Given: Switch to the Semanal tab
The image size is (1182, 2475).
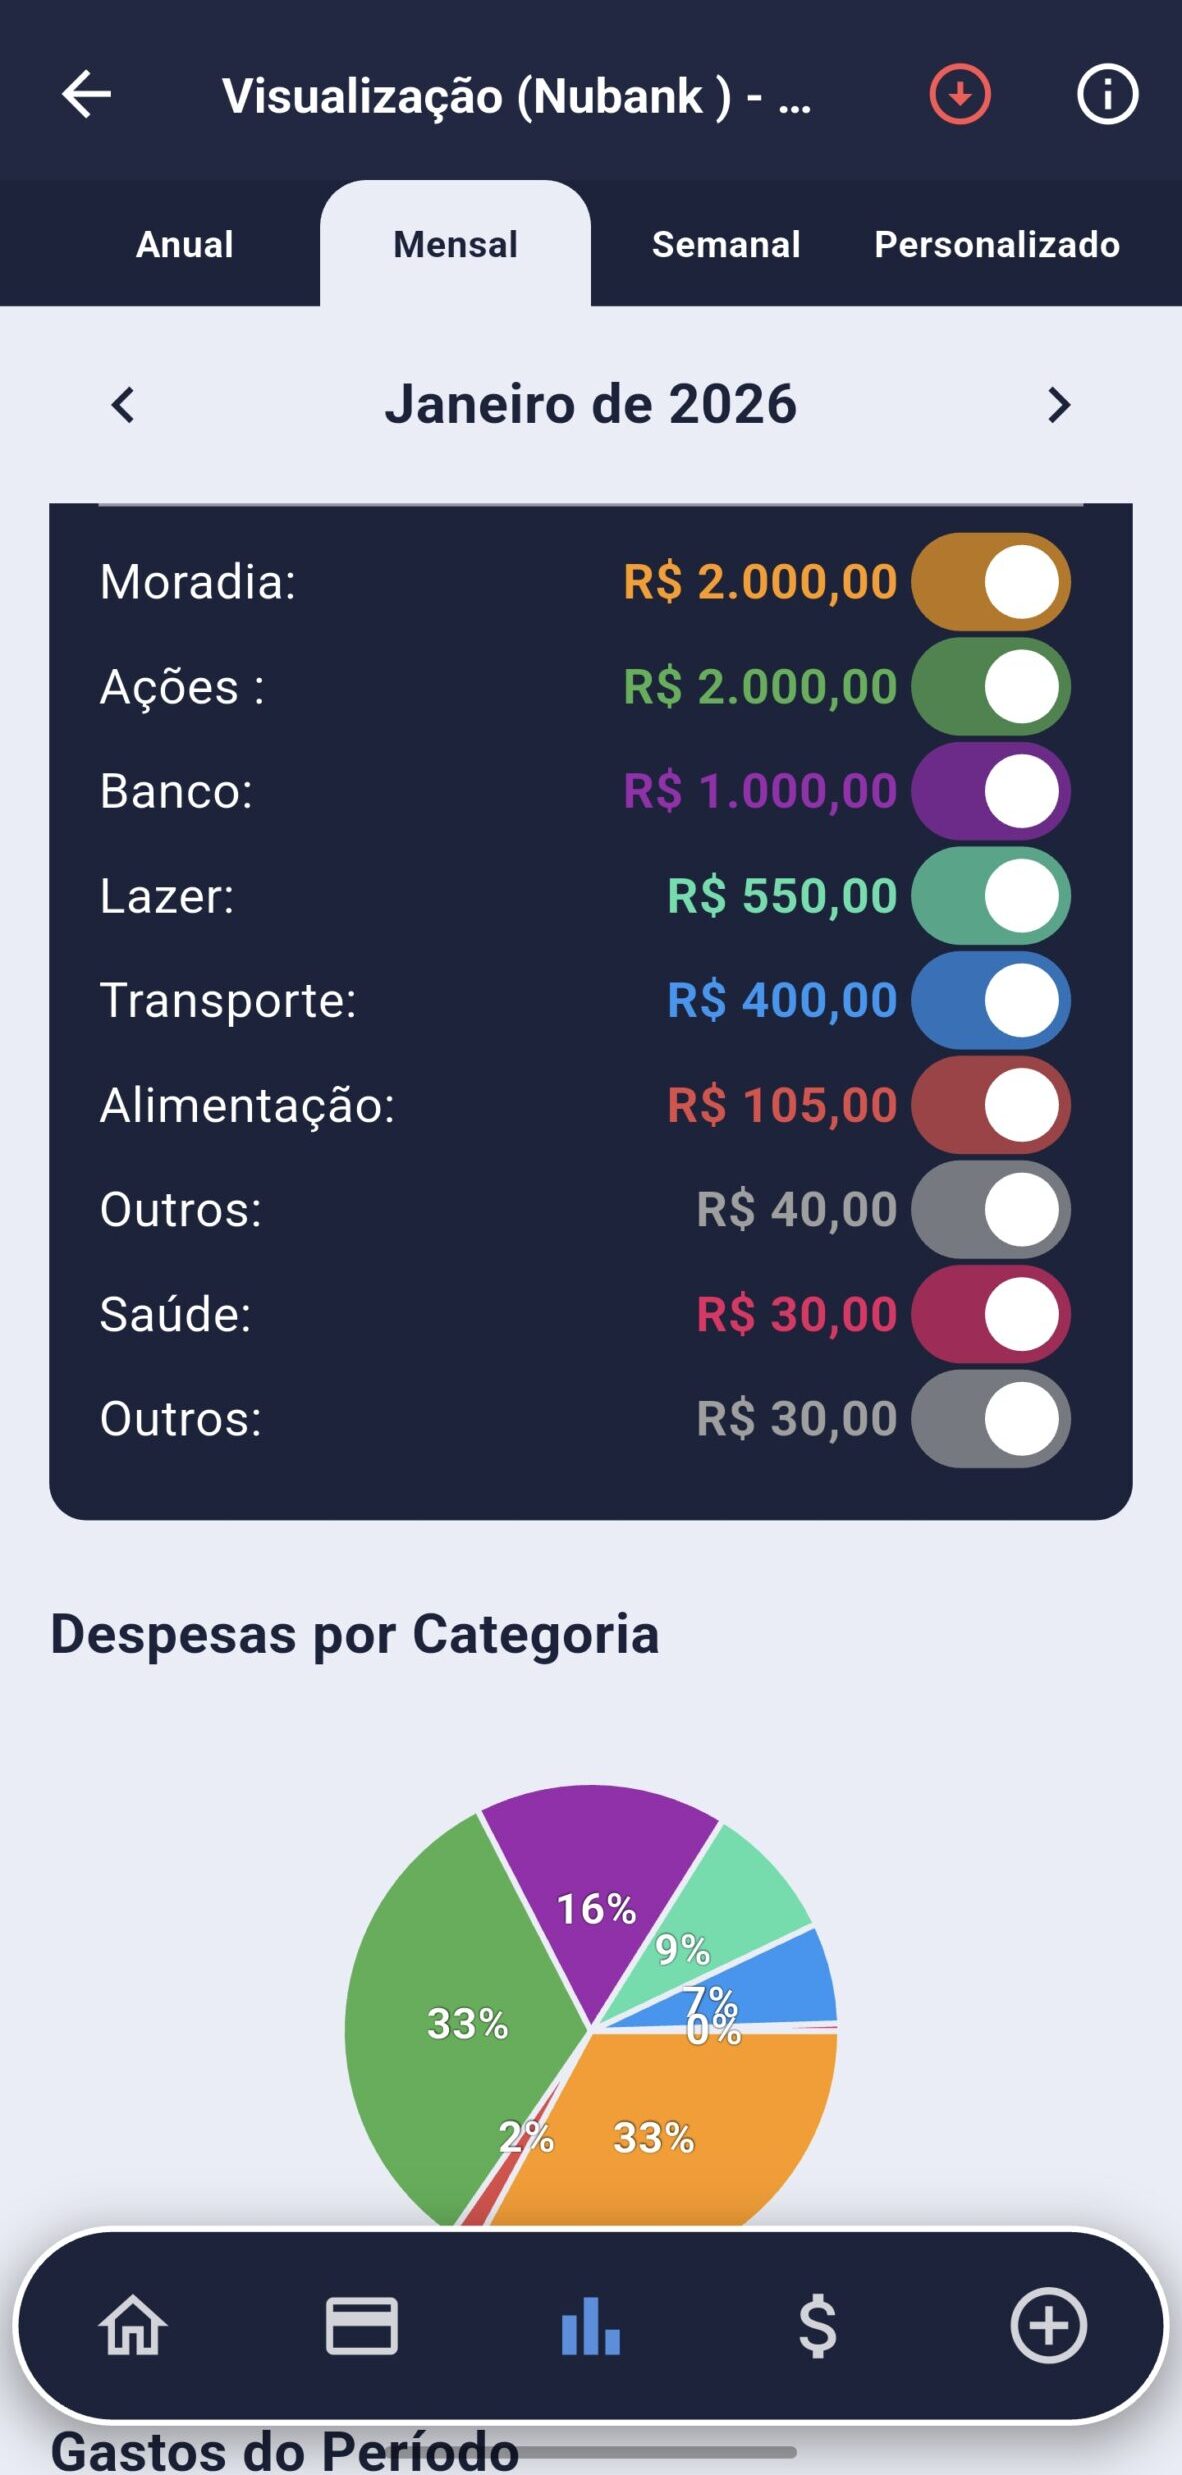Looking at the screenshot, I should (x=726, y=244).
